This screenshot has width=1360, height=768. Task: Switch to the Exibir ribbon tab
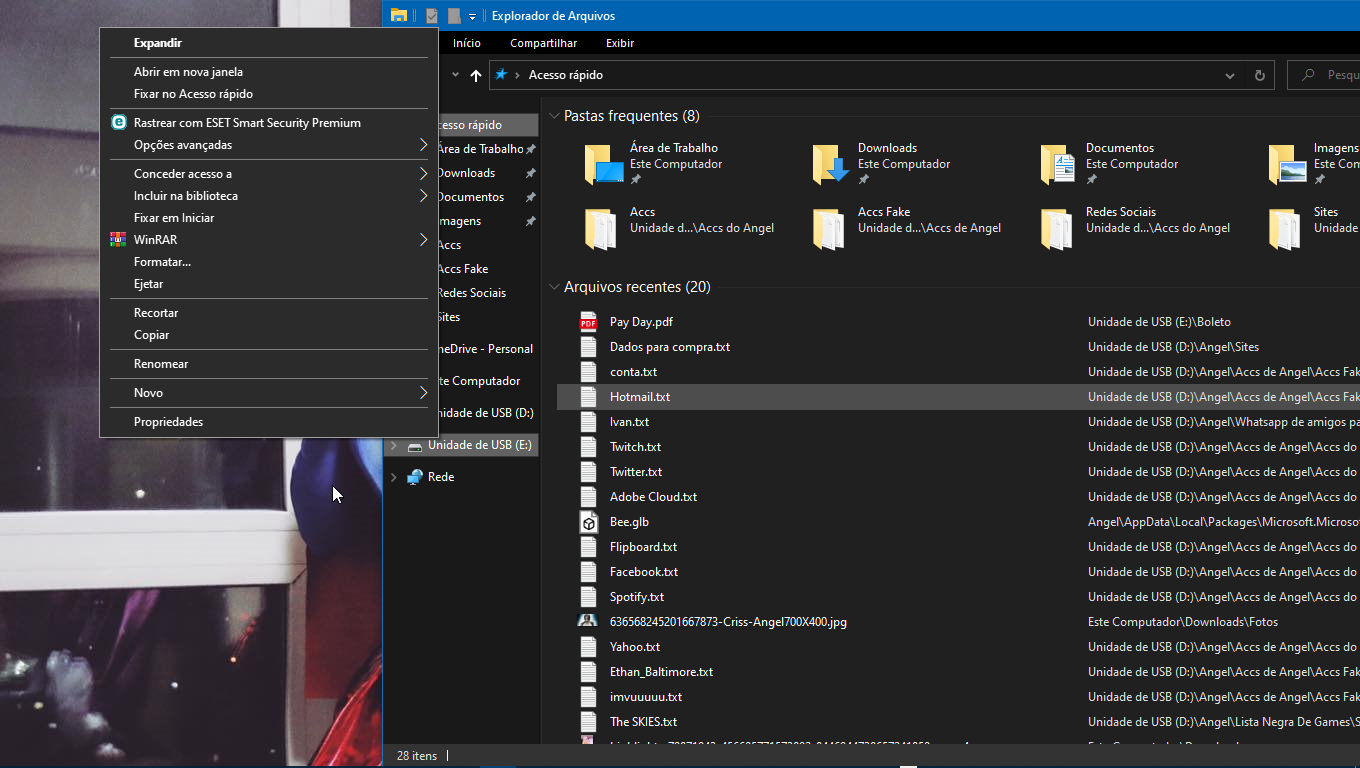click(619, 43)
